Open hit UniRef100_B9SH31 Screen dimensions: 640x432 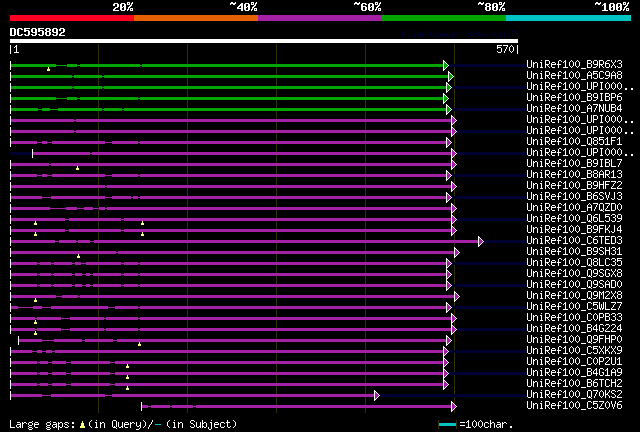pos(574,252)
